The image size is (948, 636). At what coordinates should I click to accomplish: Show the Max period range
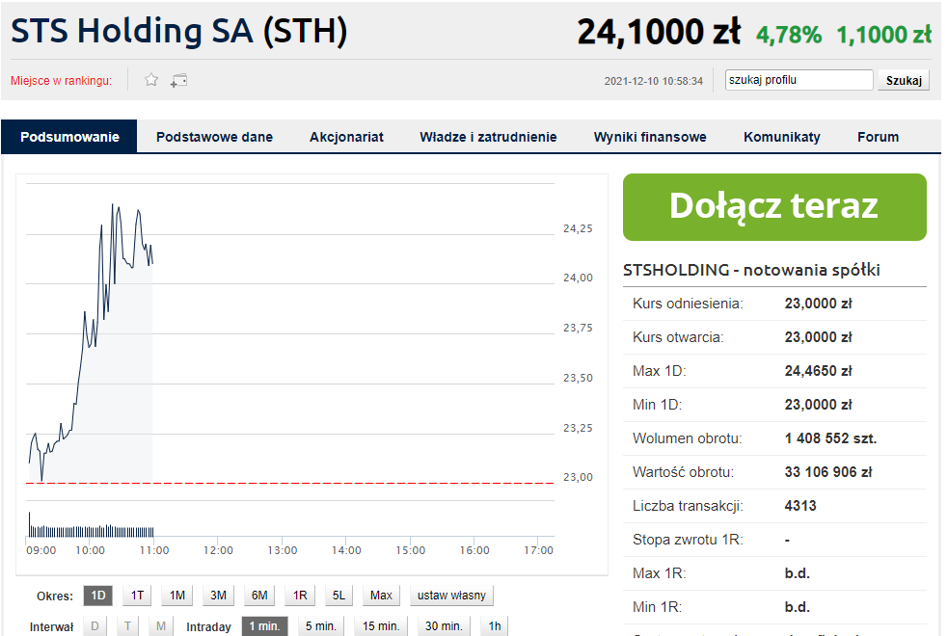pyautogui.click(x=381, y=595)
